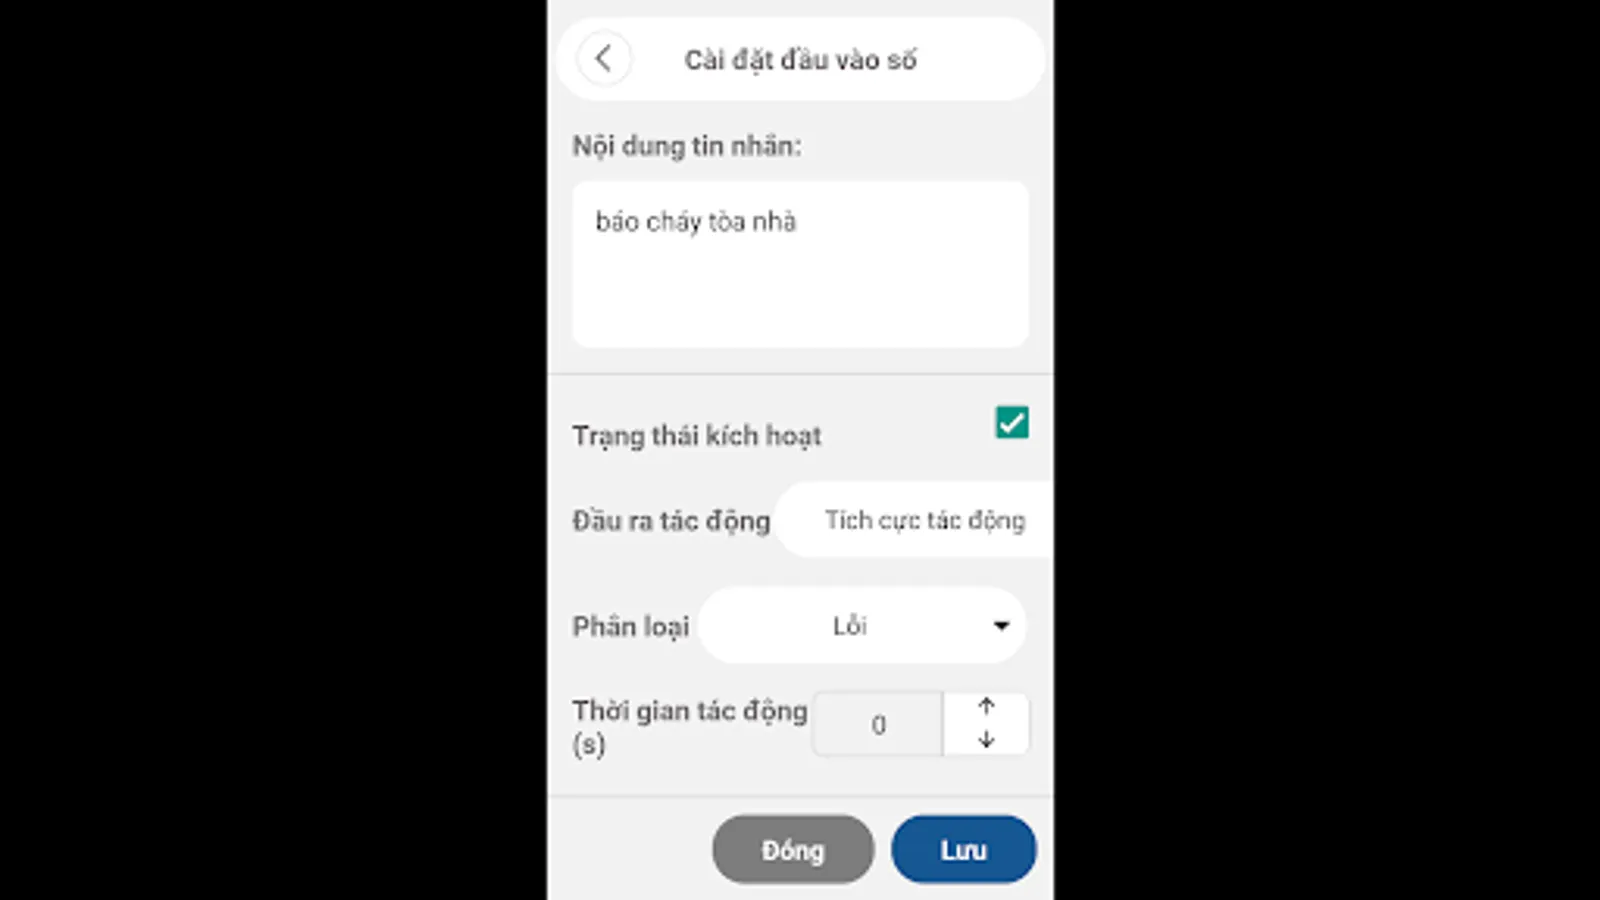Go back using the left chevron icon
Image resolution: width=1600 pixels, height=900 pixels.
(603, 58)
